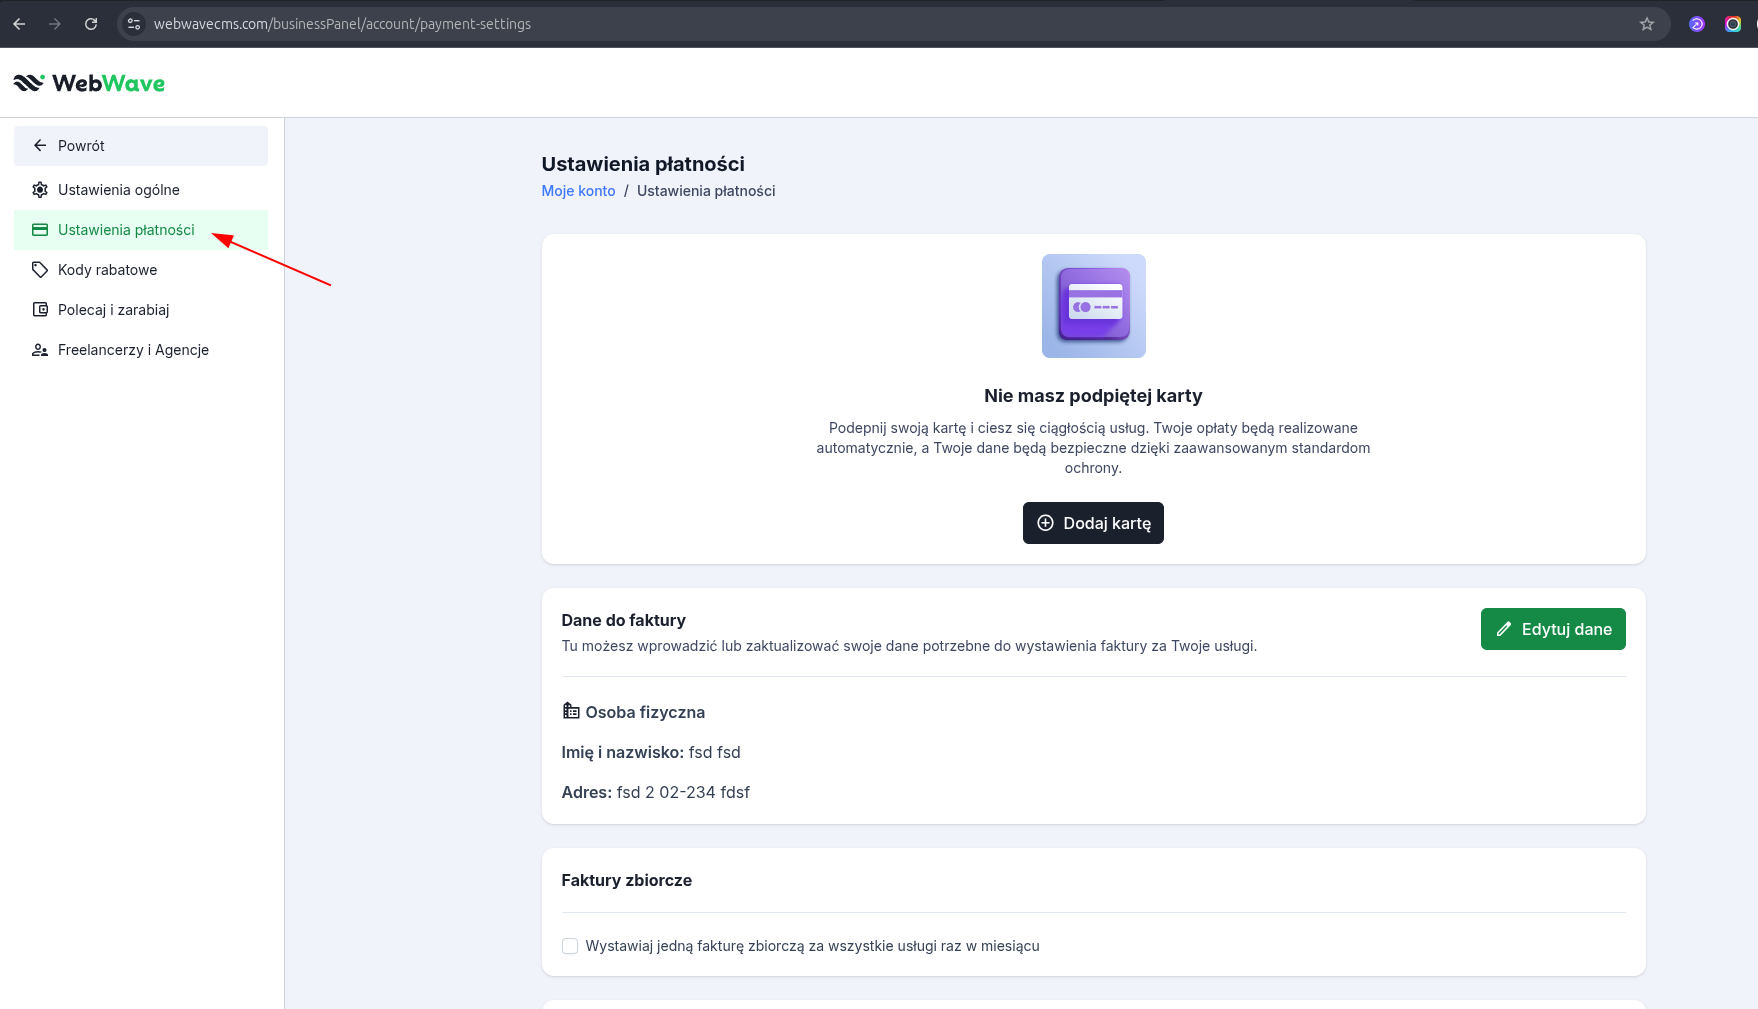This screenshot has width=1758, height=1009.
Task: Click the card icon beside Ustawienia płatności
Action: [x=40, y=230]
